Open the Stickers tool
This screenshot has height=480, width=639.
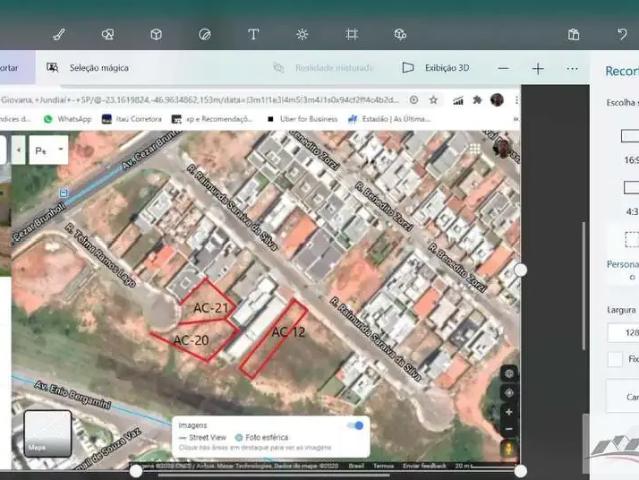205,35
